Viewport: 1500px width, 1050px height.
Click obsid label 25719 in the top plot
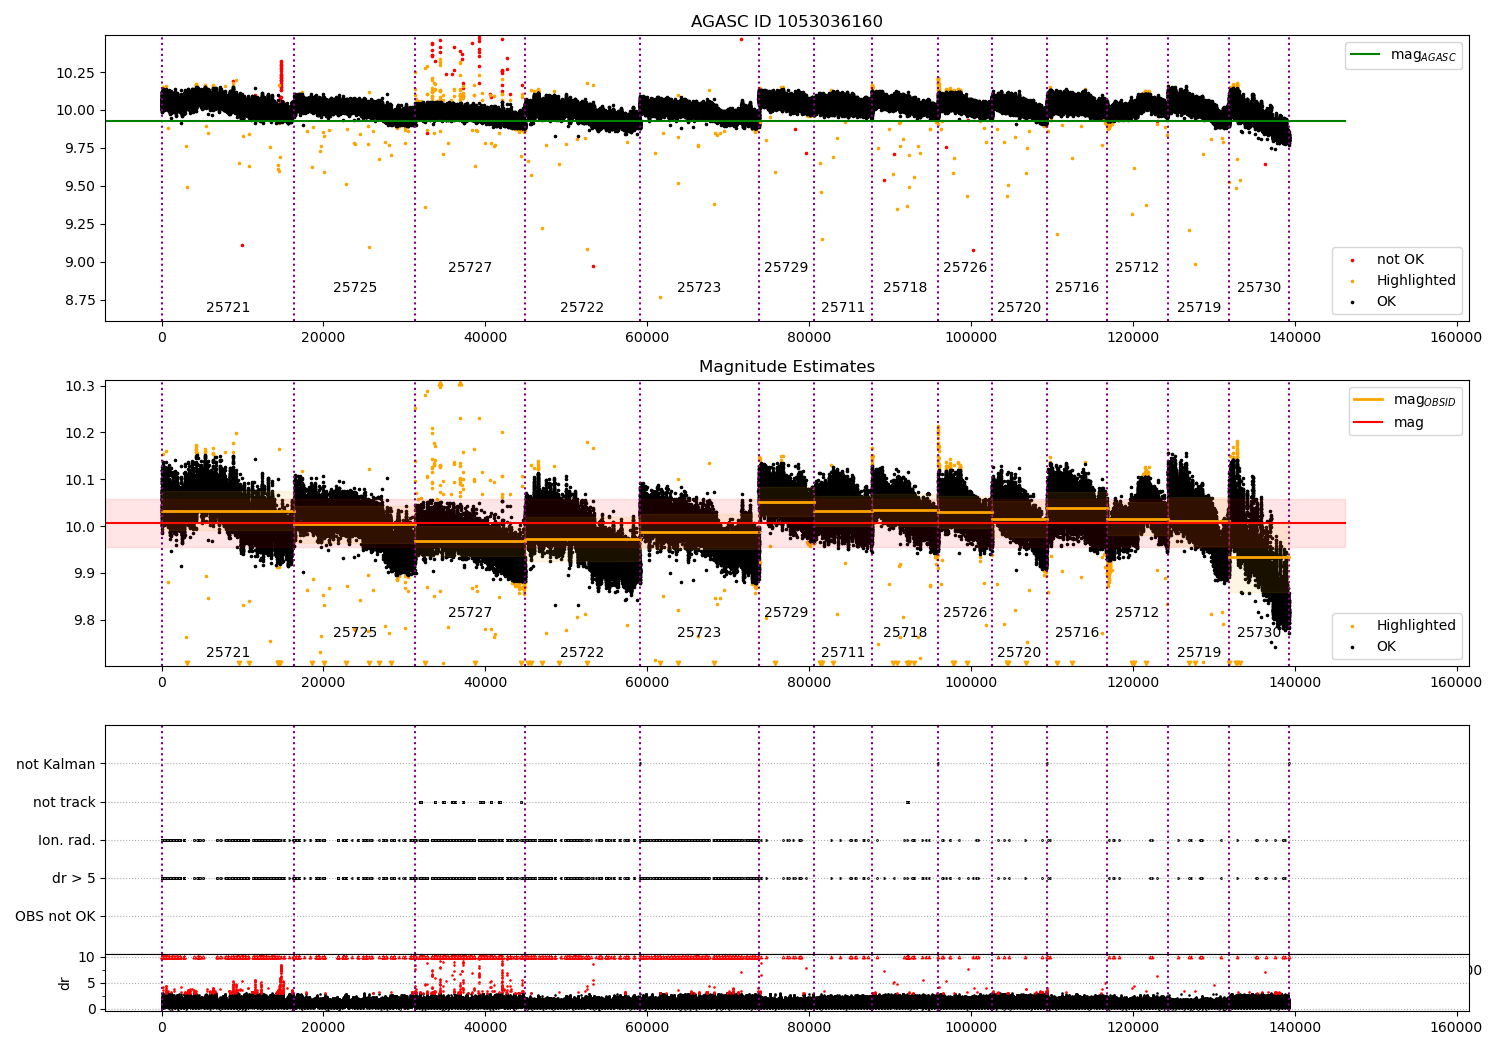tap(1199, 308)
